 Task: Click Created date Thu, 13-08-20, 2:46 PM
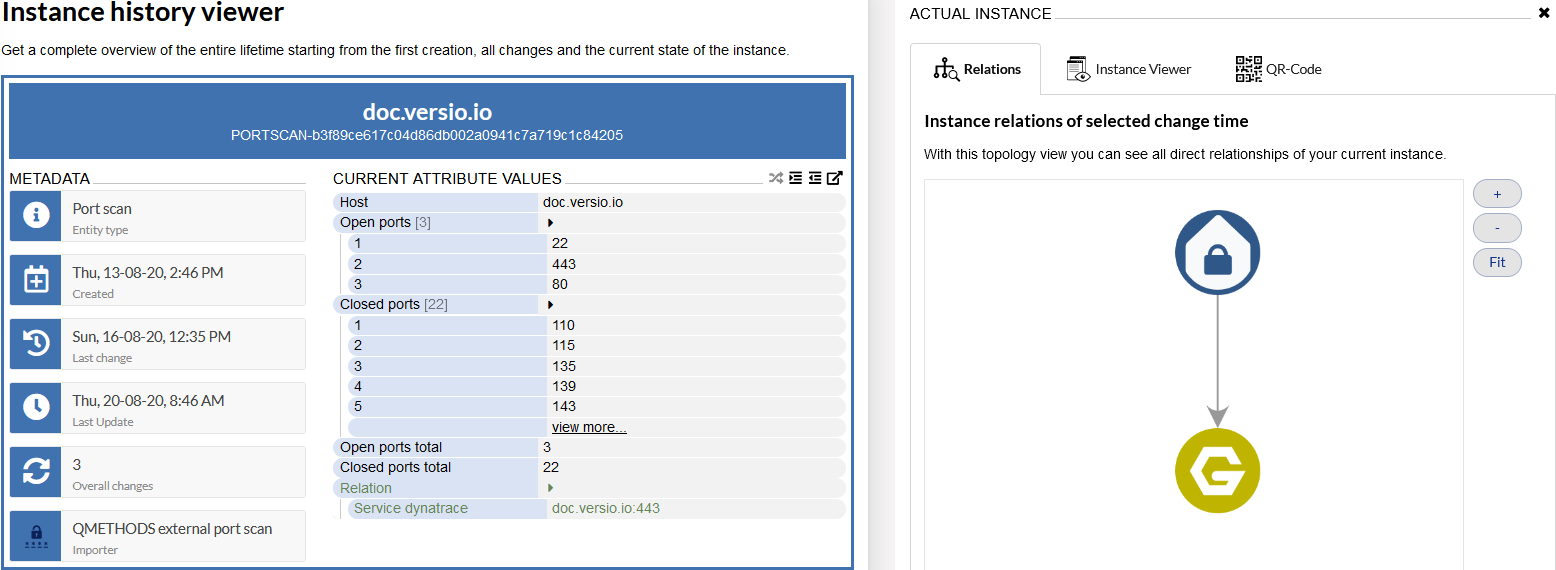(x=148, y=273)
